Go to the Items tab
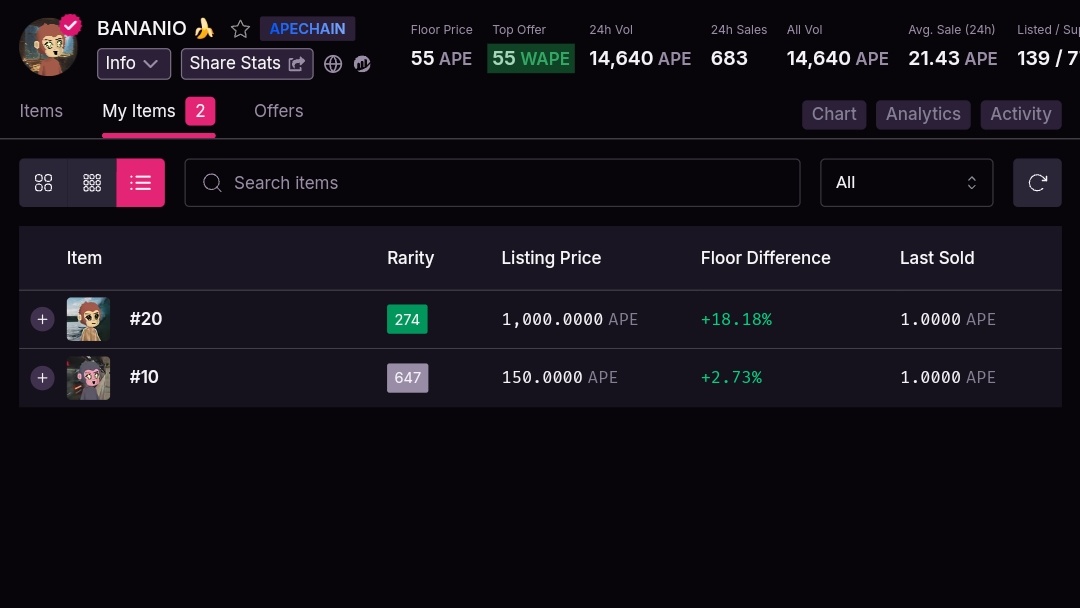Screen dimensions: 1080x608 tap(41, 111)
